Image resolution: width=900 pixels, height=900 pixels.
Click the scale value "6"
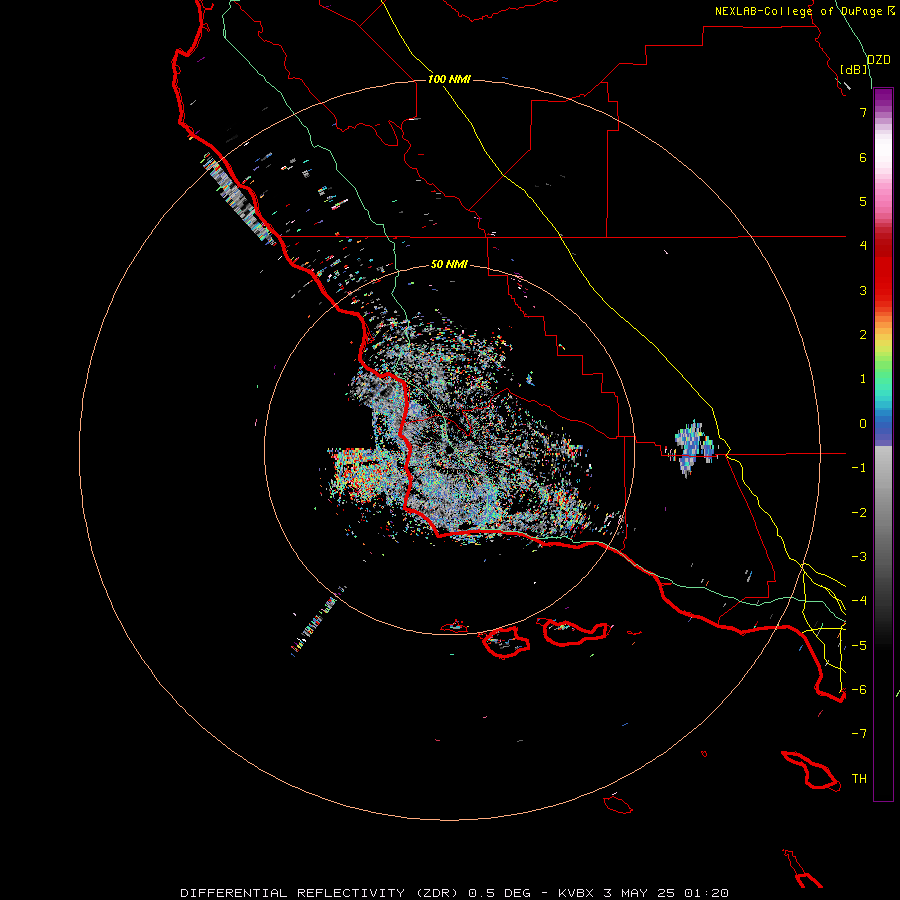click(863, 157)
